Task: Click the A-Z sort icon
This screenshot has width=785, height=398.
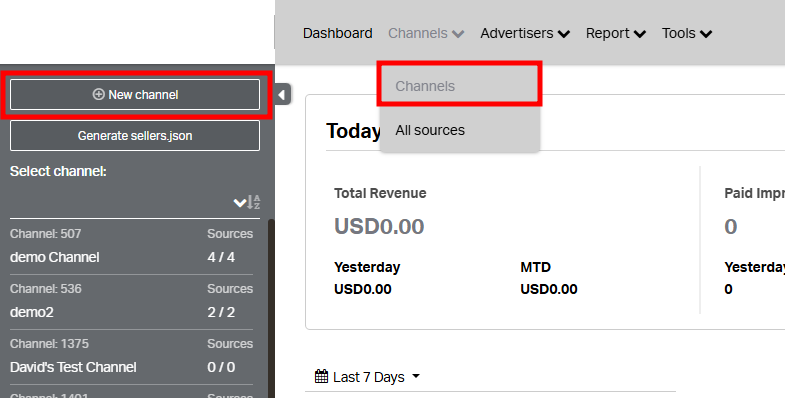Action: point(253,202)
